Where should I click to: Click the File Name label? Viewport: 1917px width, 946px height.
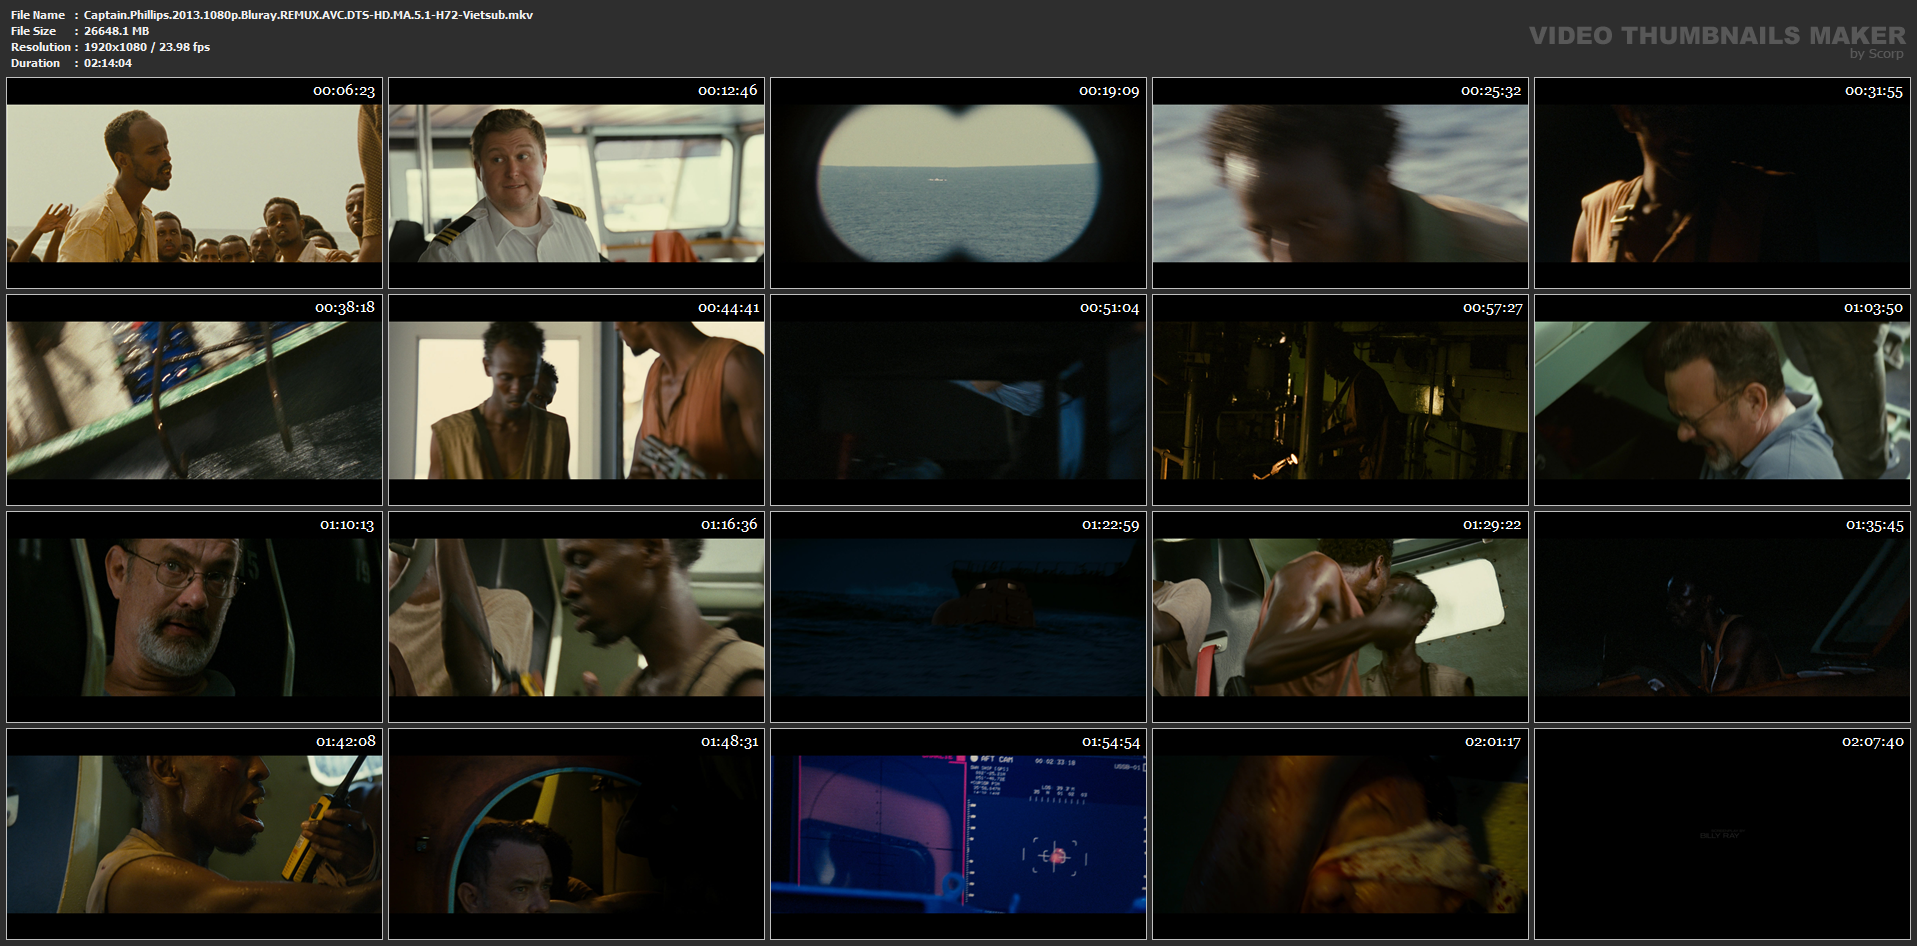38,15
